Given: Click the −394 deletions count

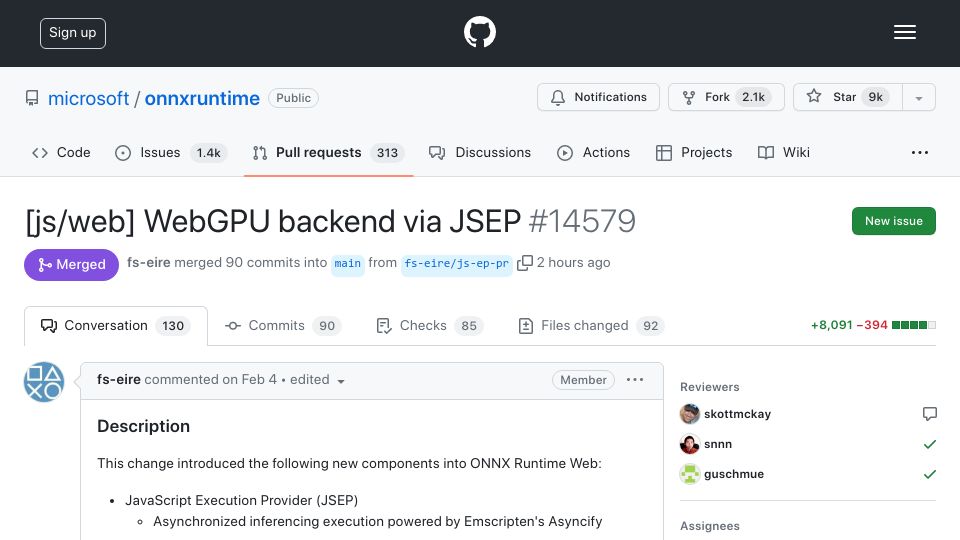Looking at the screenshot, I should [x=872, y=325].
